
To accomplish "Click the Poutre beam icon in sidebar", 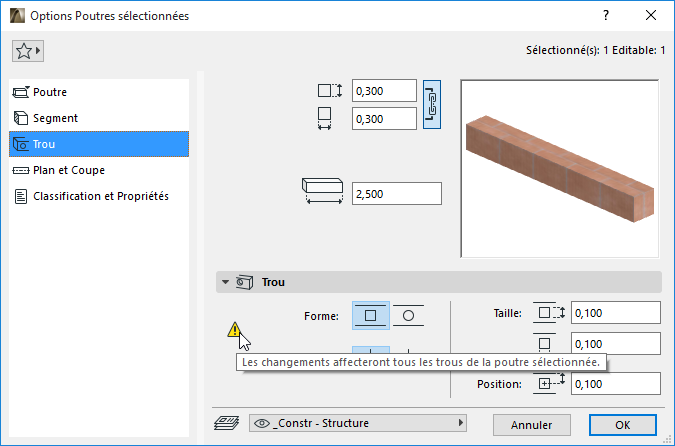I will click(21, 92).
